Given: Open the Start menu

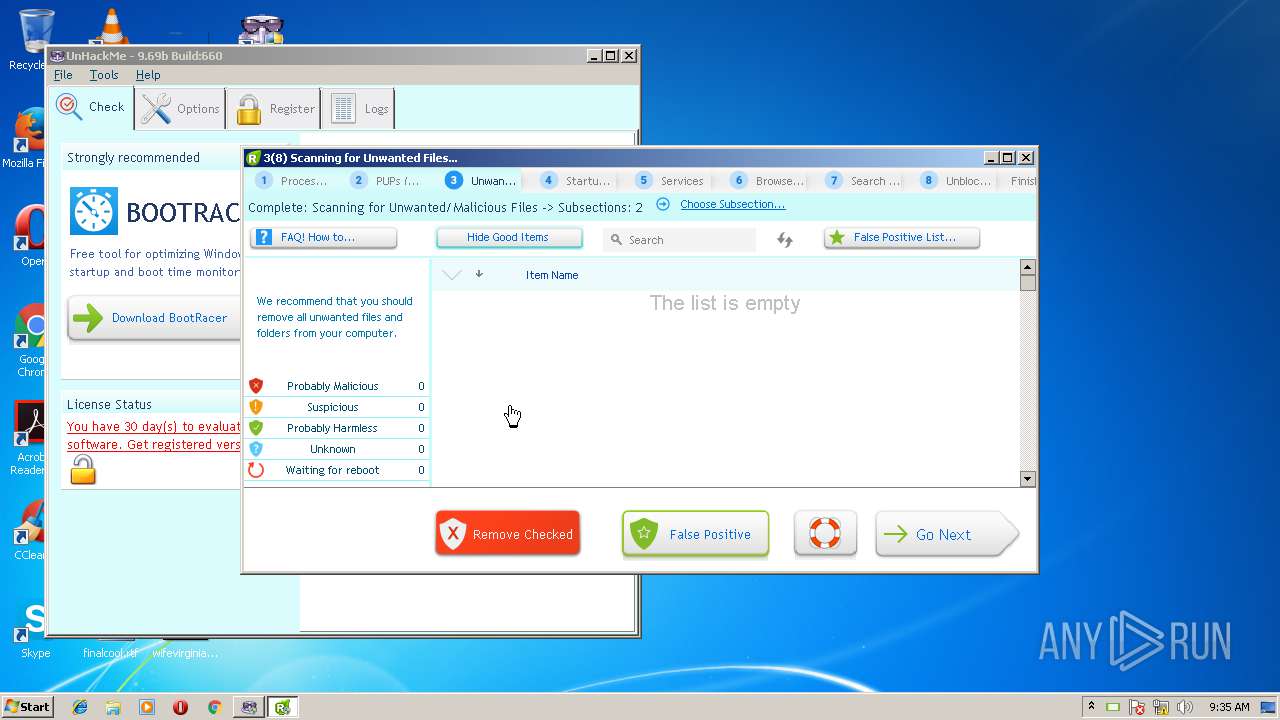Looking at the screenshot, I should 27,706.
